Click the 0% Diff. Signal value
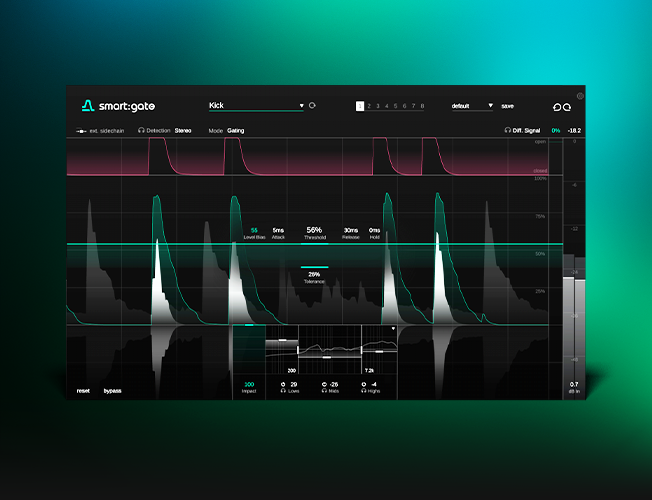The width and height of the screenshot is (652, 500). coord(556,131)
